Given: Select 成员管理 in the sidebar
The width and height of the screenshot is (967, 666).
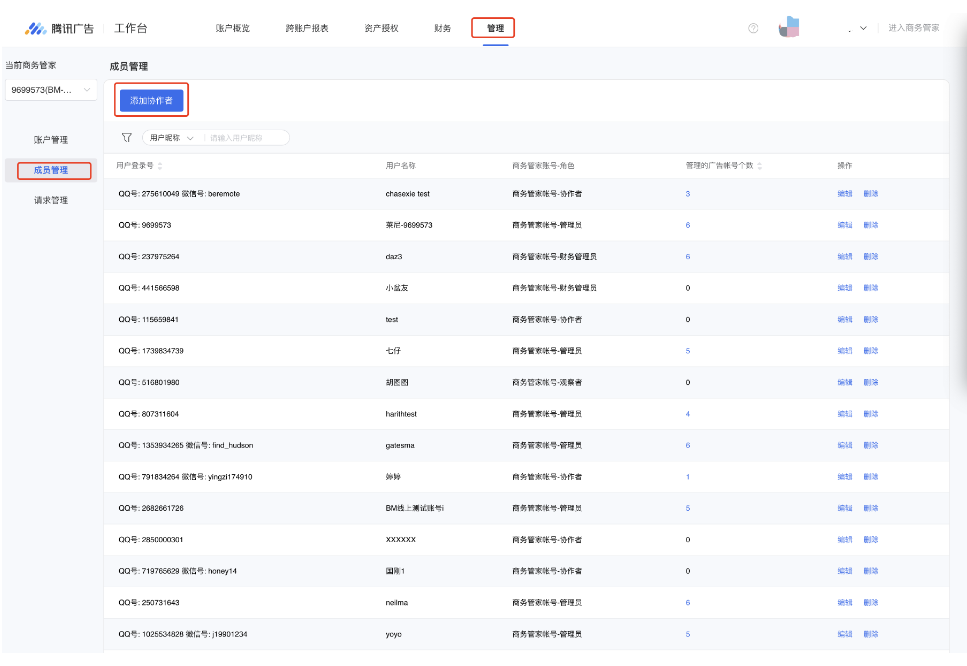Looking at the screenshot, I should (x=52, y=170).
